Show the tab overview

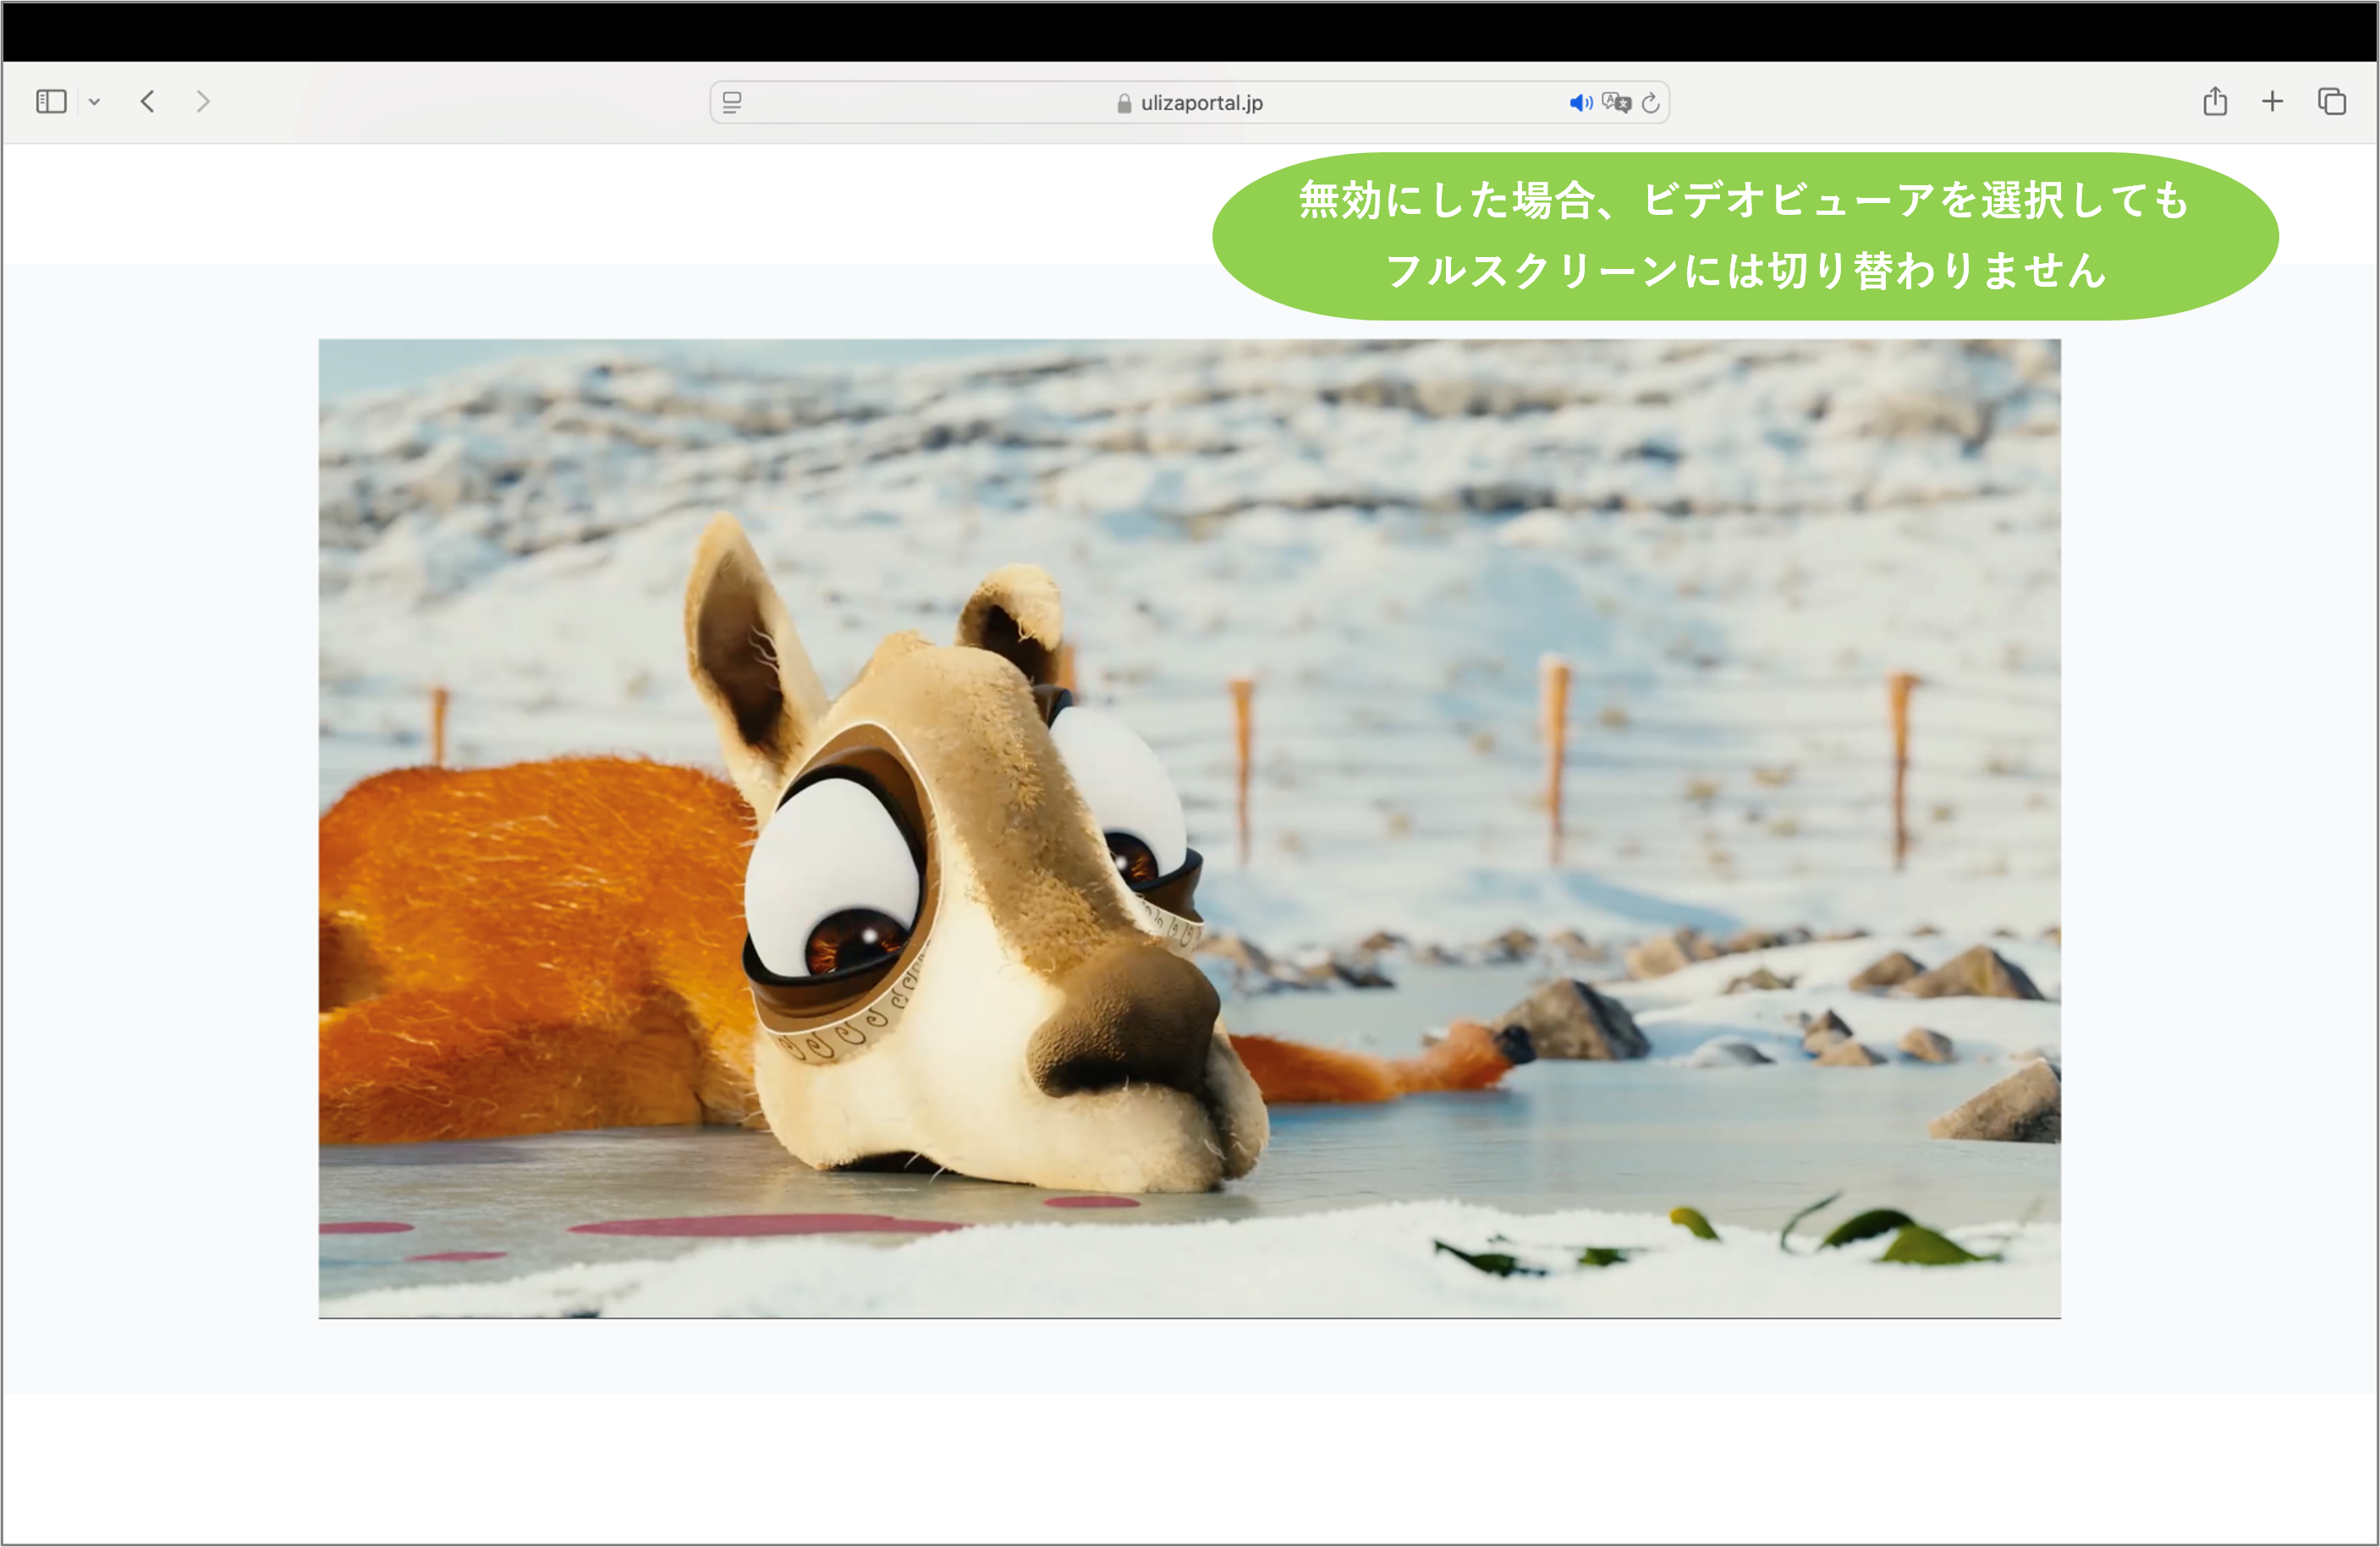pos(2332,101)
